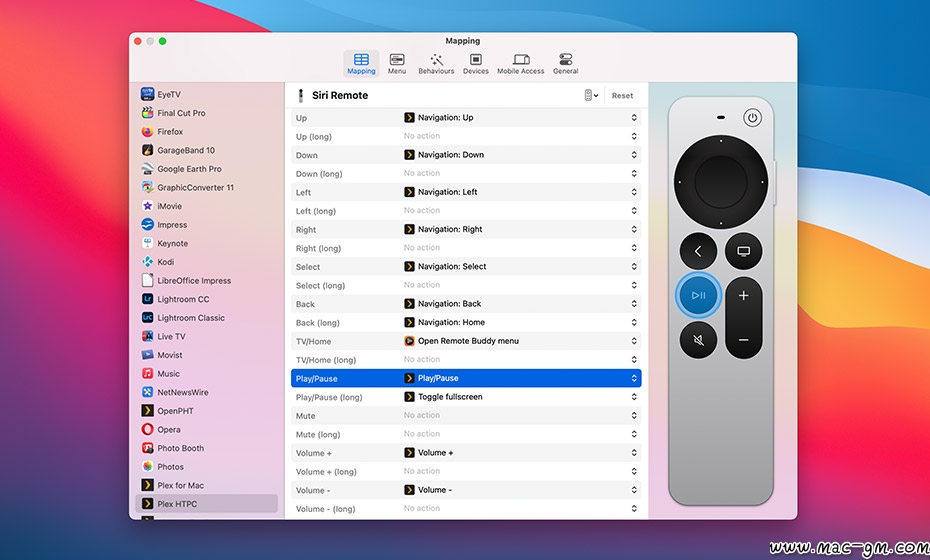Click the volume plus on remote
This screenshot has width=930, height=560.
743,295
